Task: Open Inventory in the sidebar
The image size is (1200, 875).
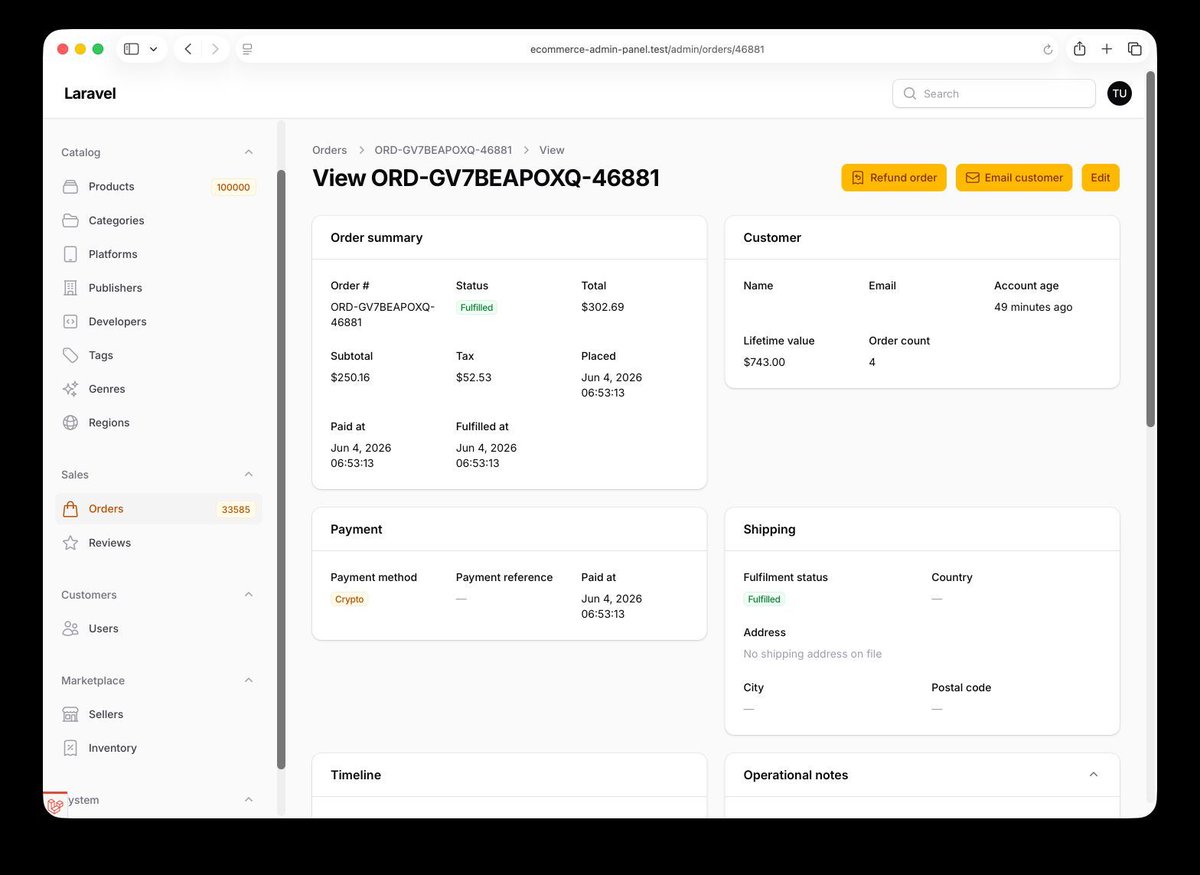Action: tap(159, 748)
